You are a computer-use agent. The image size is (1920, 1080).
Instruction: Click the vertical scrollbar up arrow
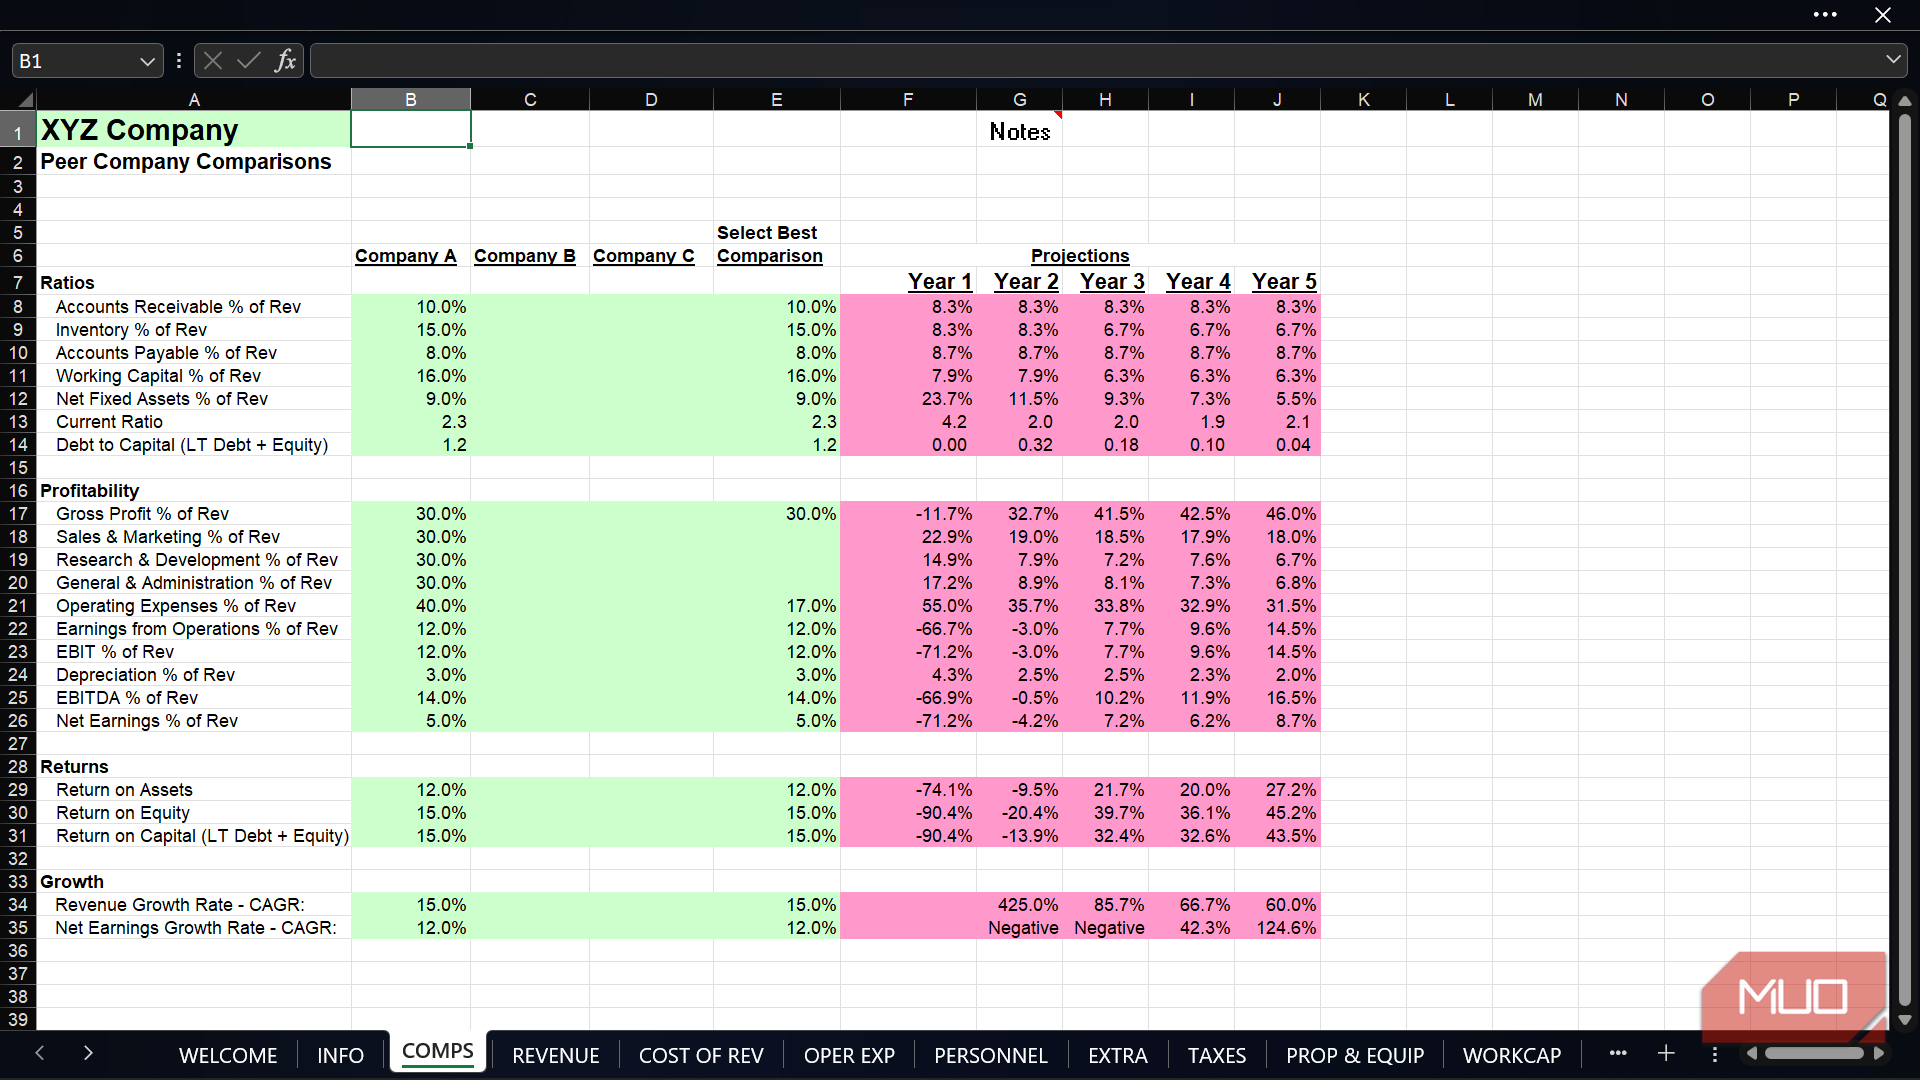1905,100
